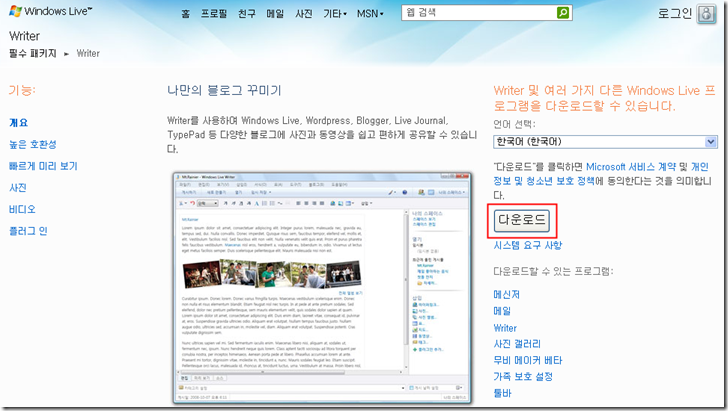This screenshot has width=728, height=411.
Task: Click the 가족 보호 설정 link
Action: [523, 377]
